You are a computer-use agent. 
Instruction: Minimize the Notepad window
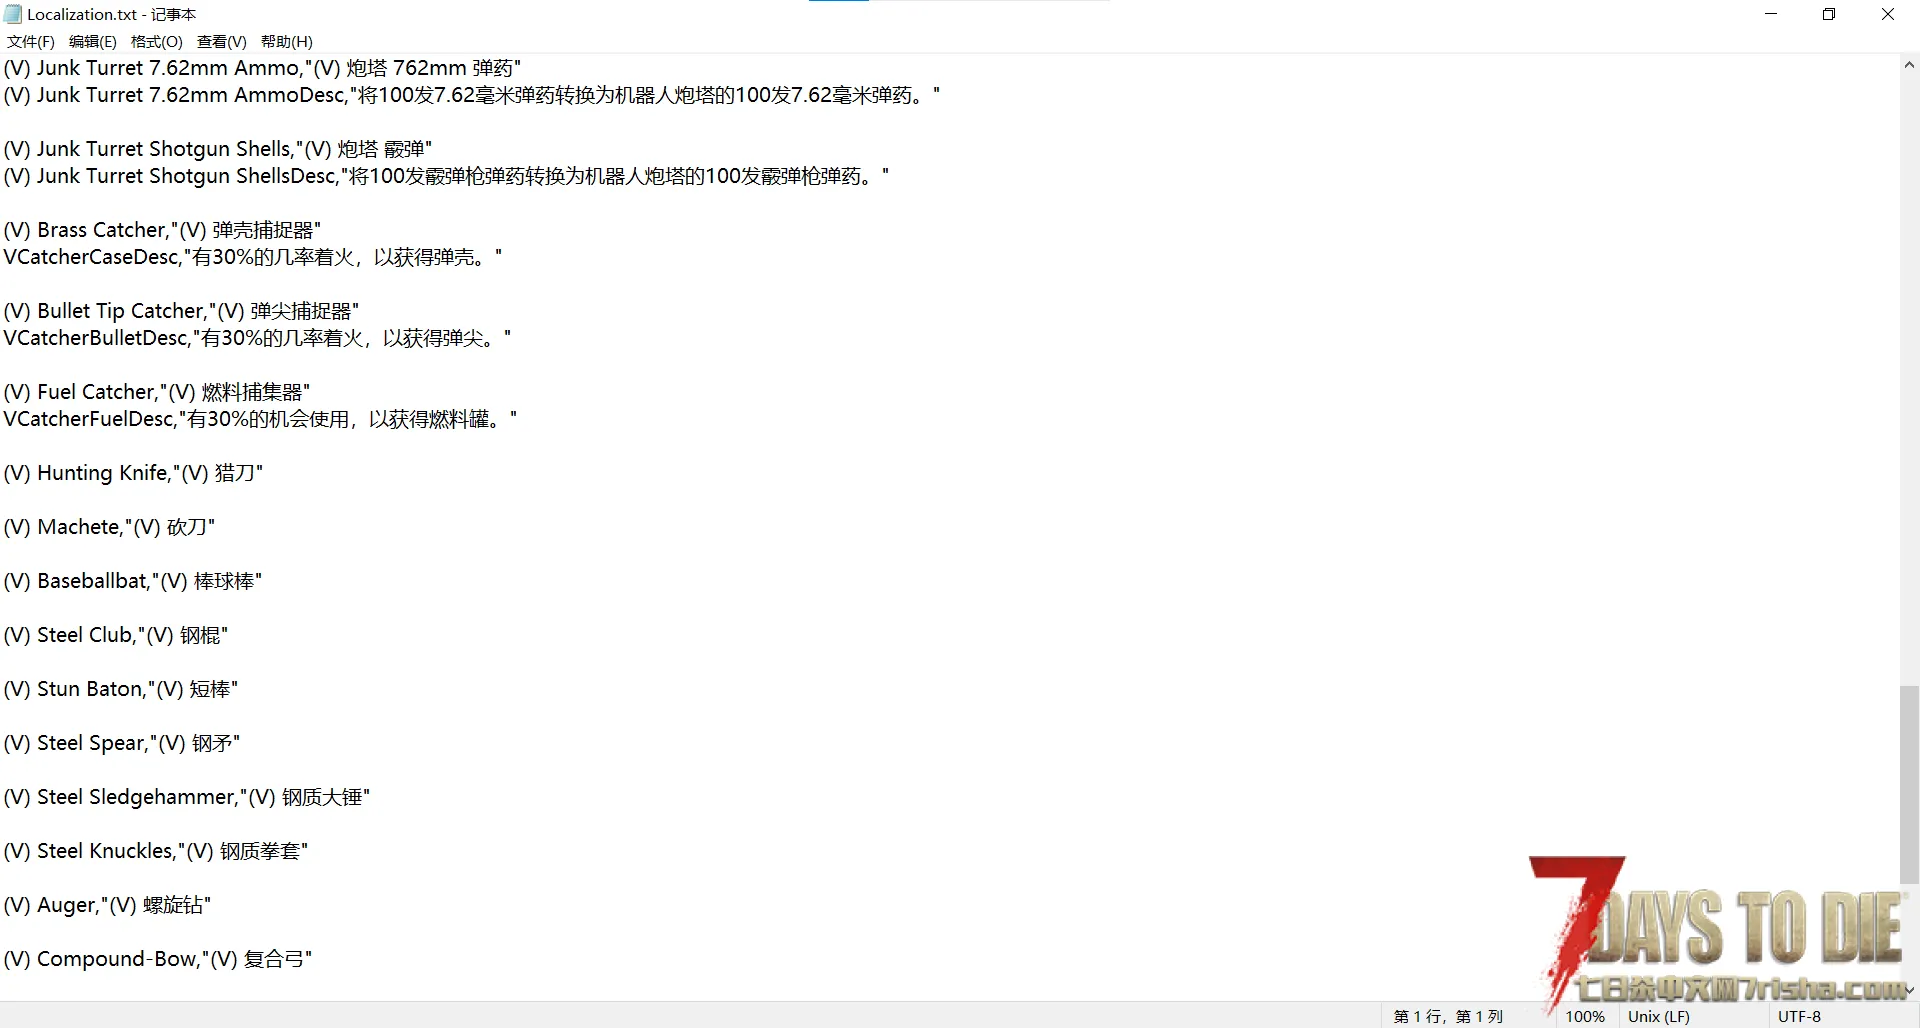(x=1771, y=14)
